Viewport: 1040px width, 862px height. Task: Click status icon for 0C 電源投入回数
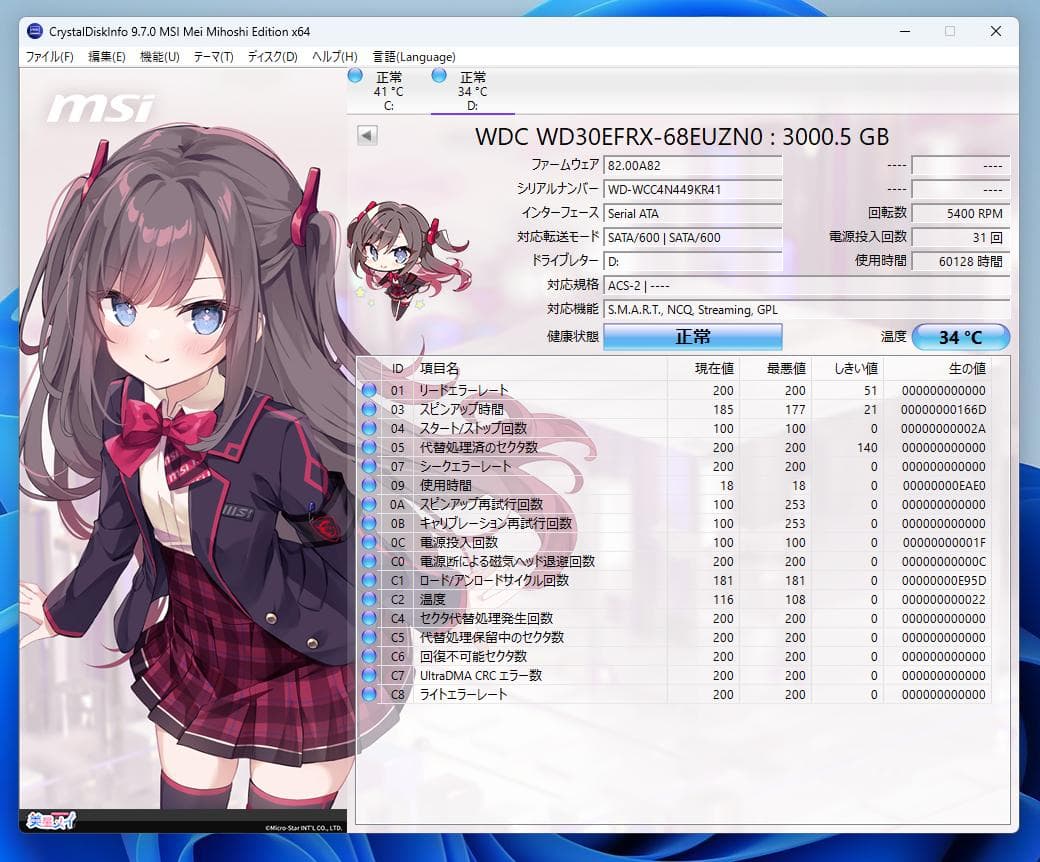[369, 542]
